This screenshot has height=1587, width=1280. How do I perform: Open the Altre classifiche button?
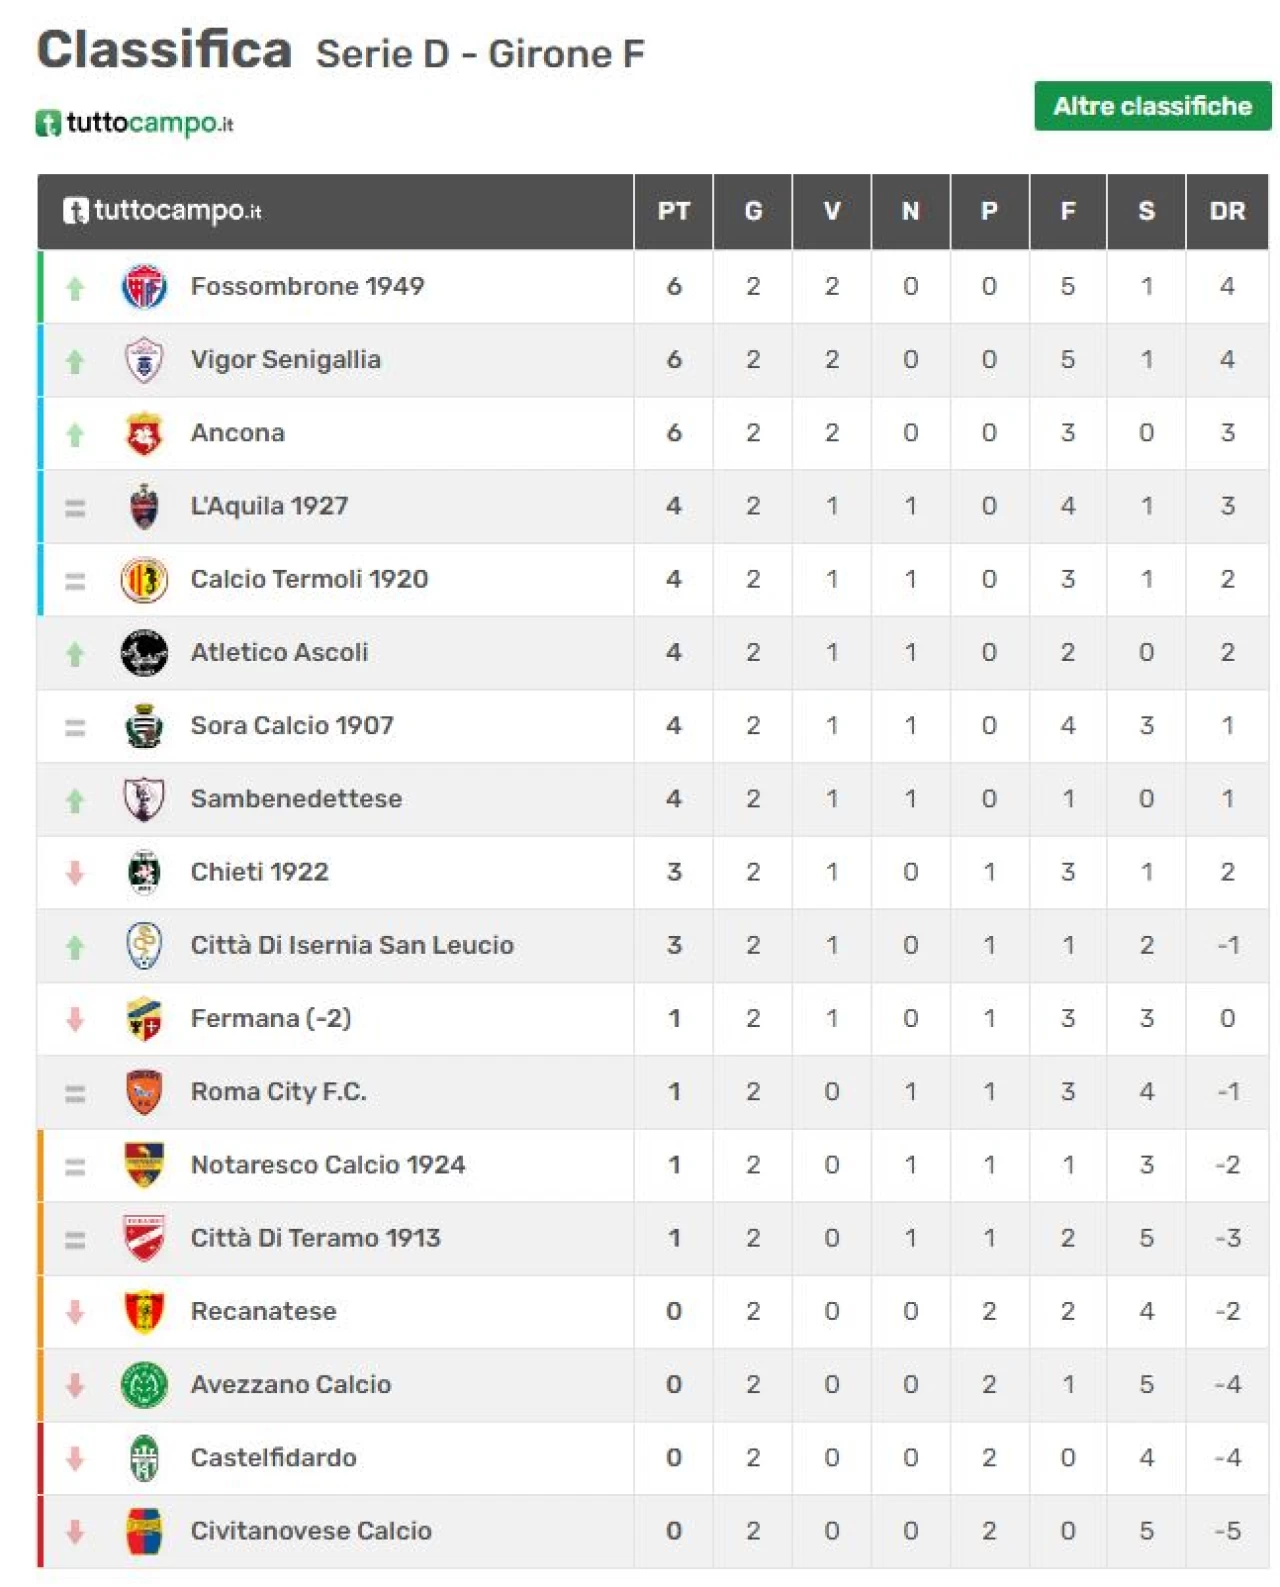click(1152, 106)
